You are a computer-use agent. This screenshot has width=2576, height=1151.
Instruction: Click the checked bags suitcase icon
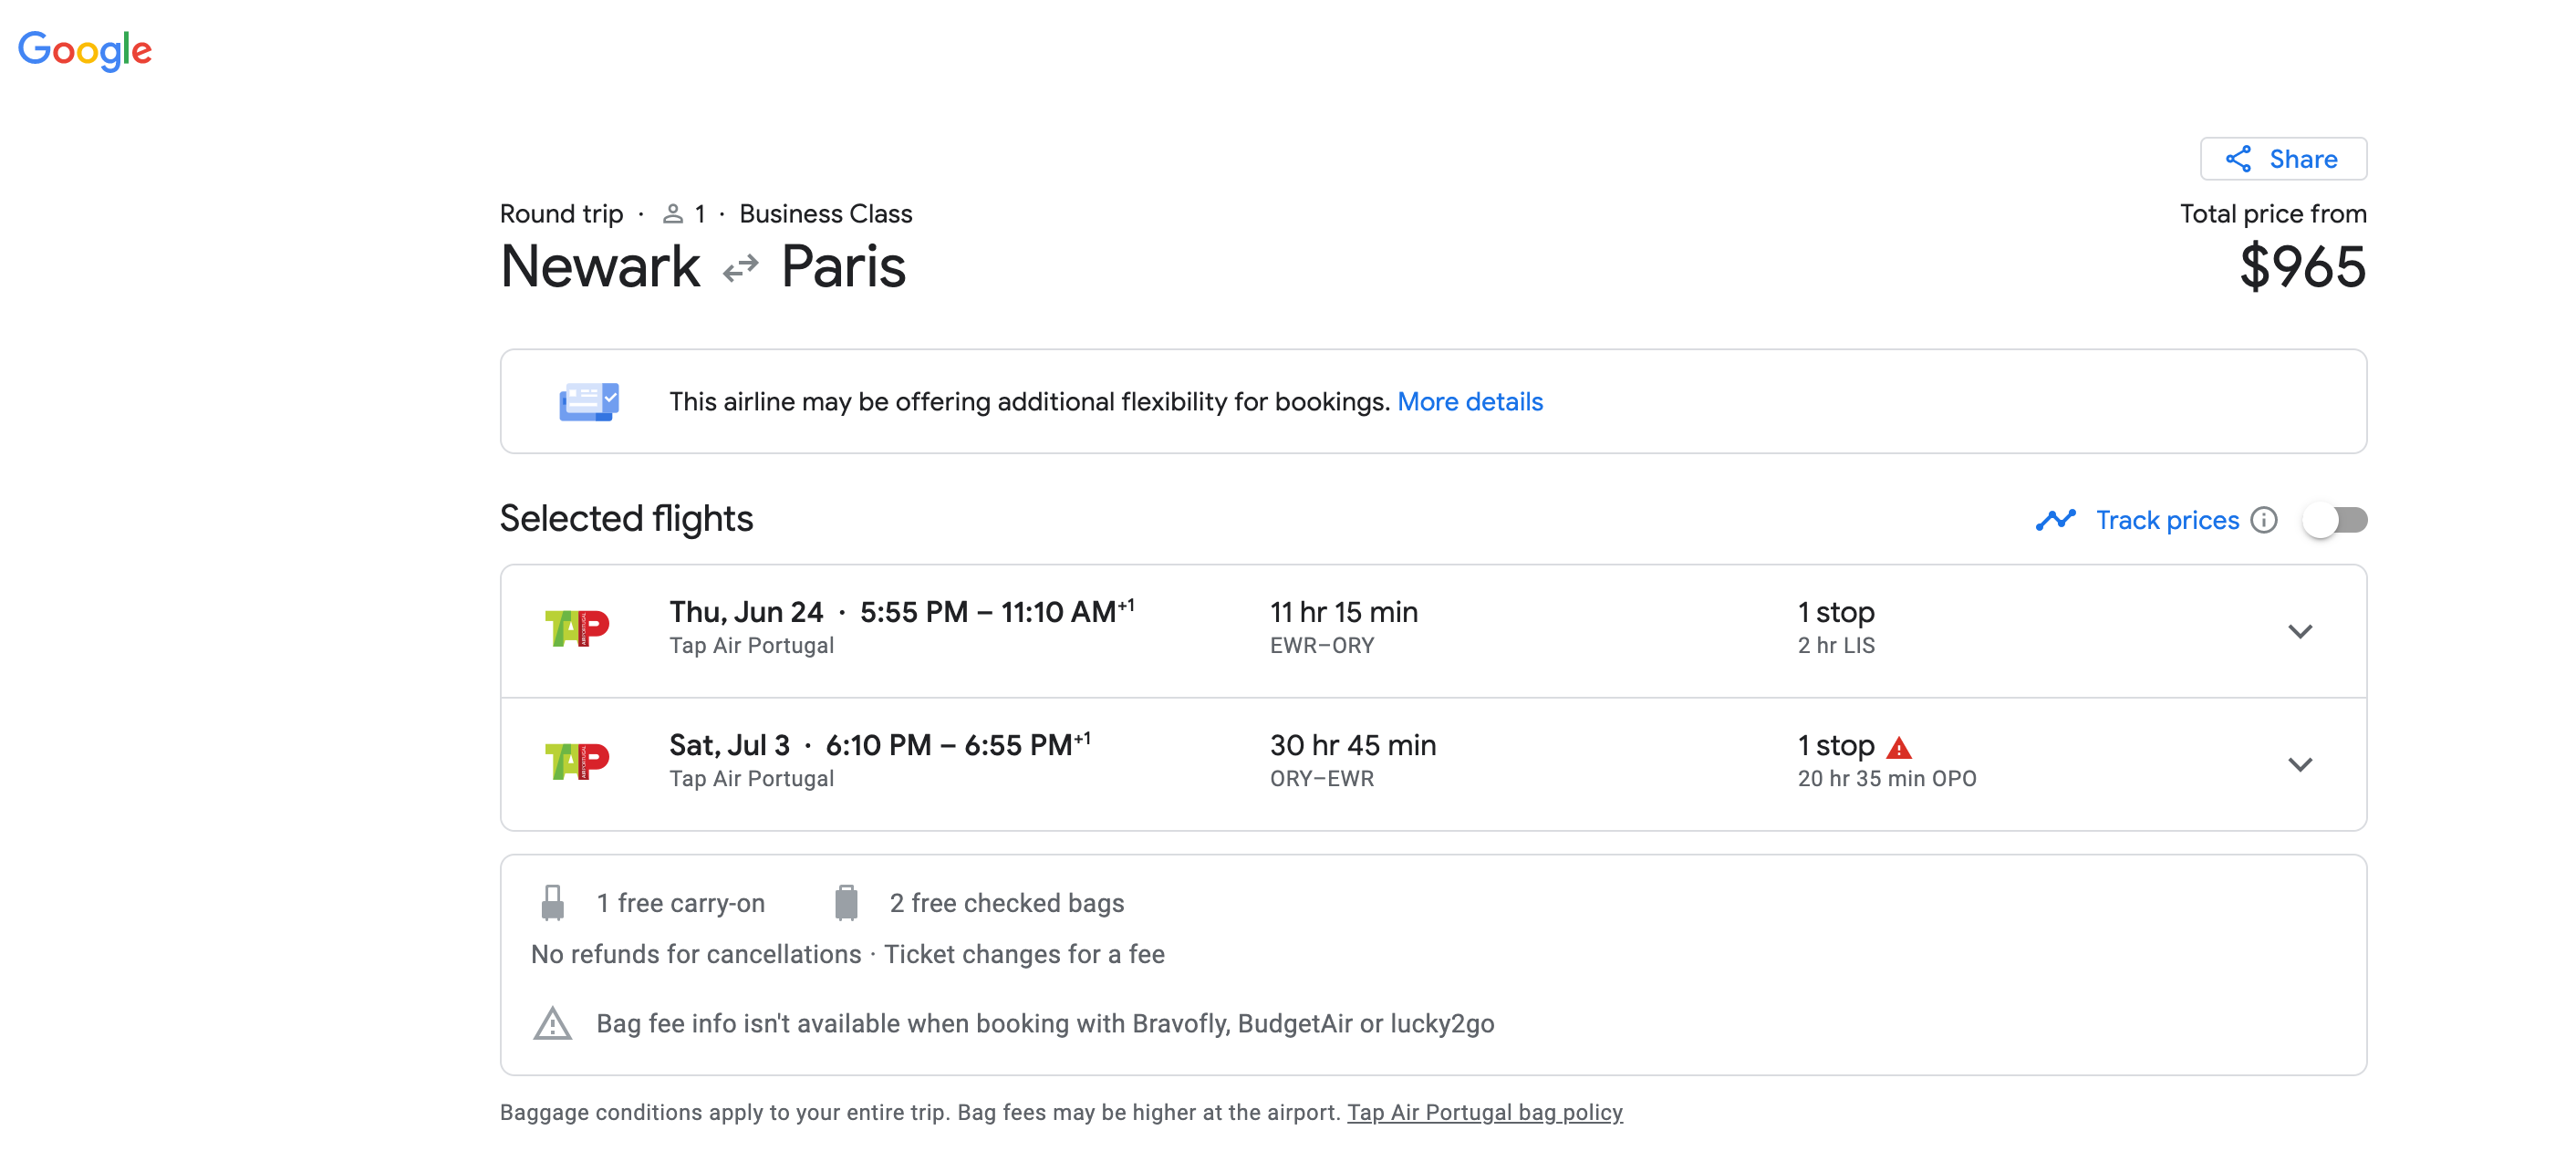pyautogui.click(x=846, y=902)
